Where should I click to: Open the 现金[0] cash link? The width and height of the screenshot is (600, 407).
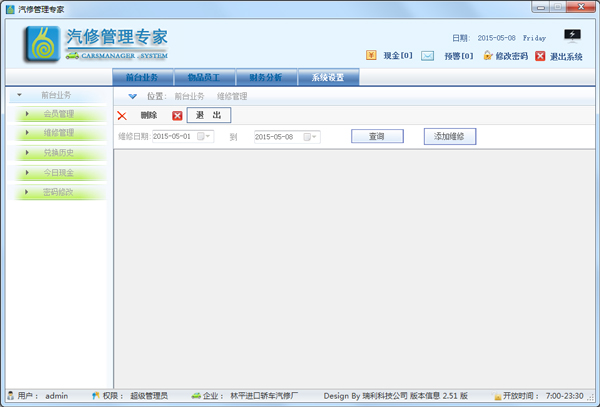(398, 56)
